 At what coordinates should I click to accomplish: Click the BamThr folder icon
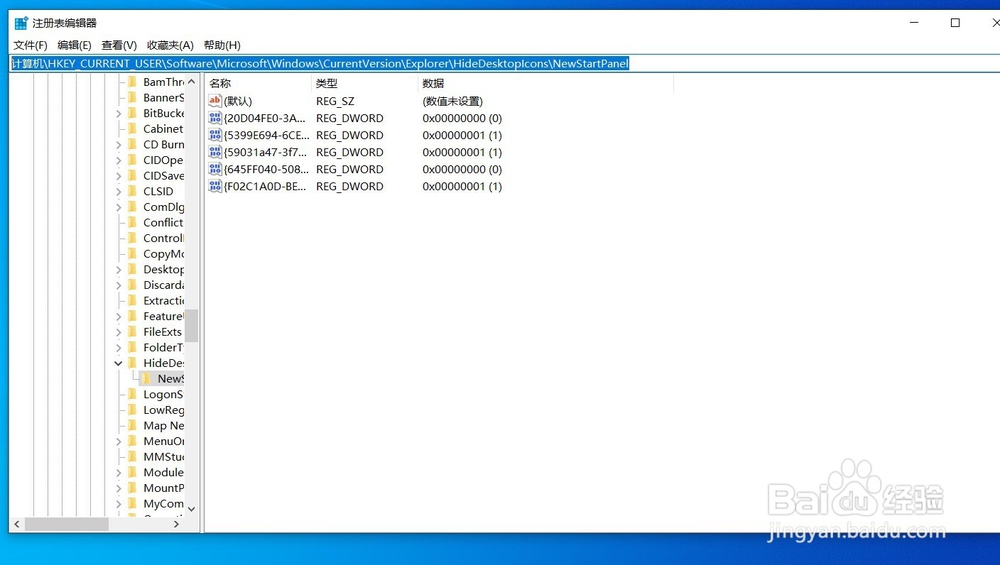click(133, 82)
